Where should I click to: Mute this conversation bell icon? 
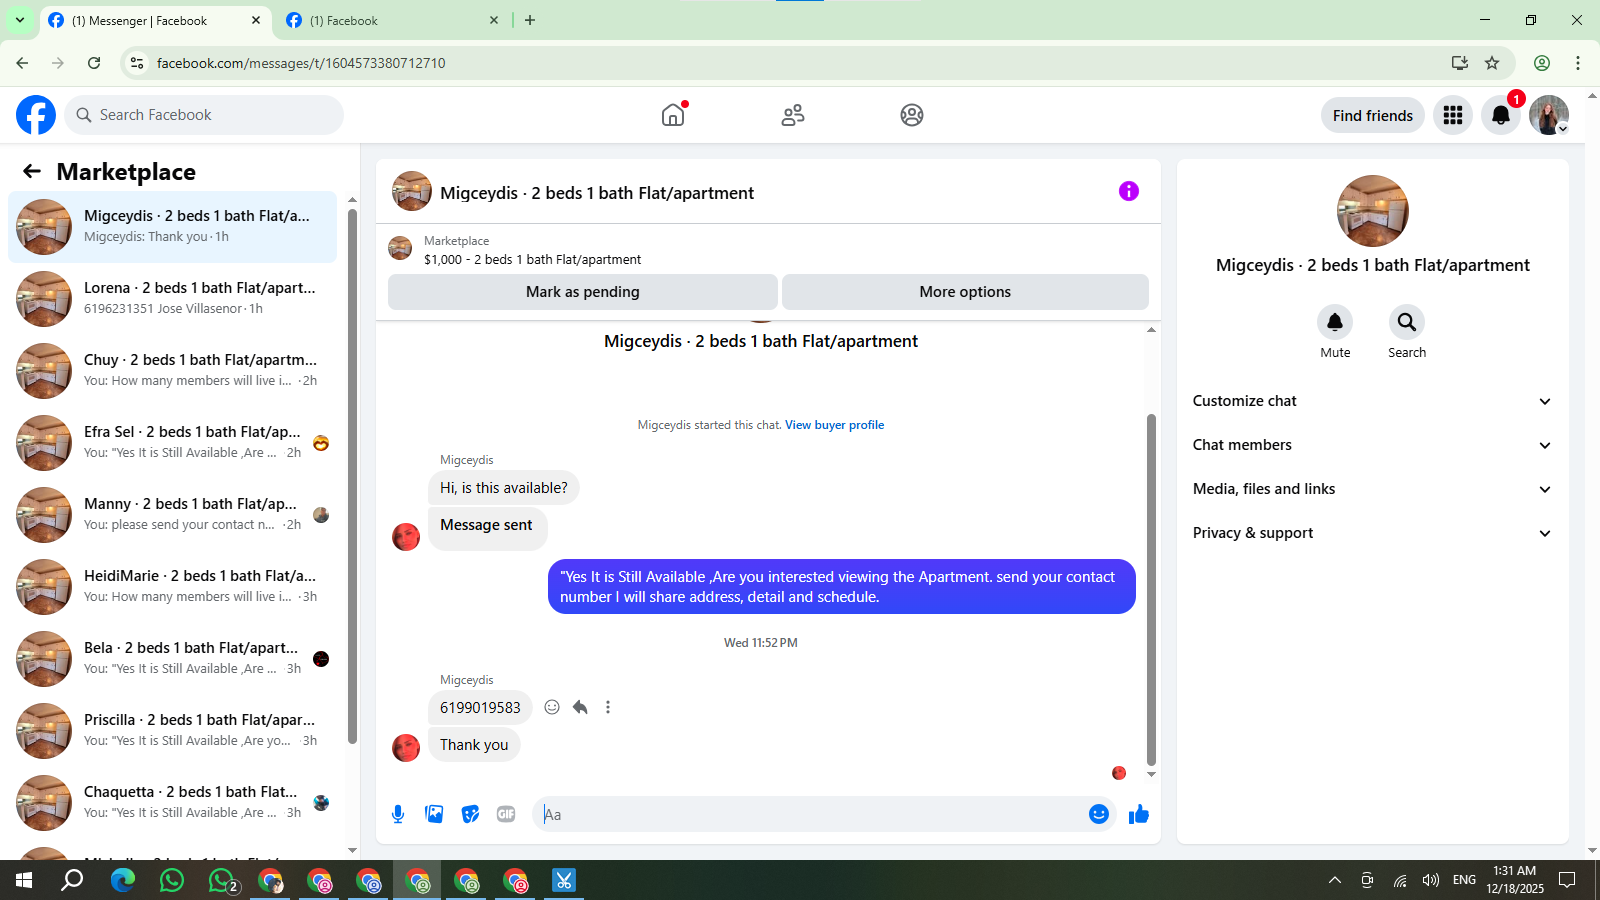click(x=1335, y=322)
